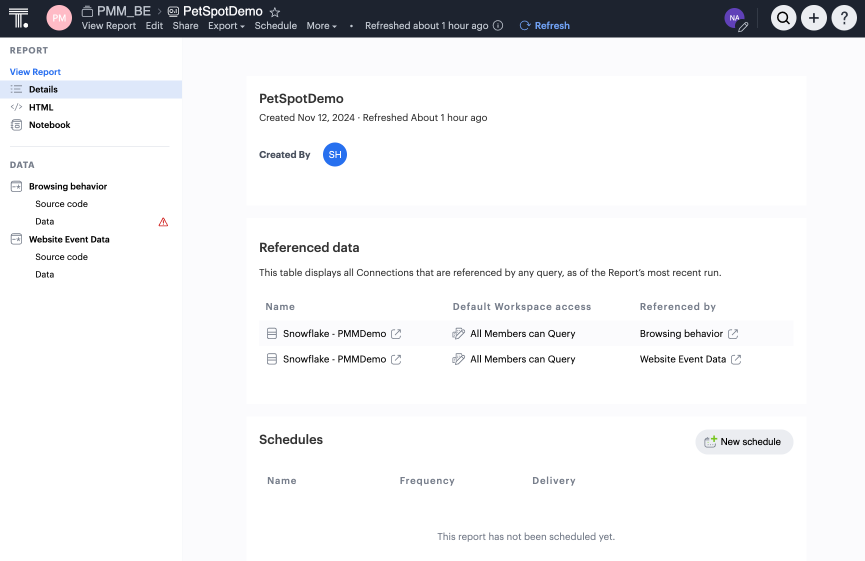Open first Snowflake - PMMDemo connection link icon

(396, 334)
